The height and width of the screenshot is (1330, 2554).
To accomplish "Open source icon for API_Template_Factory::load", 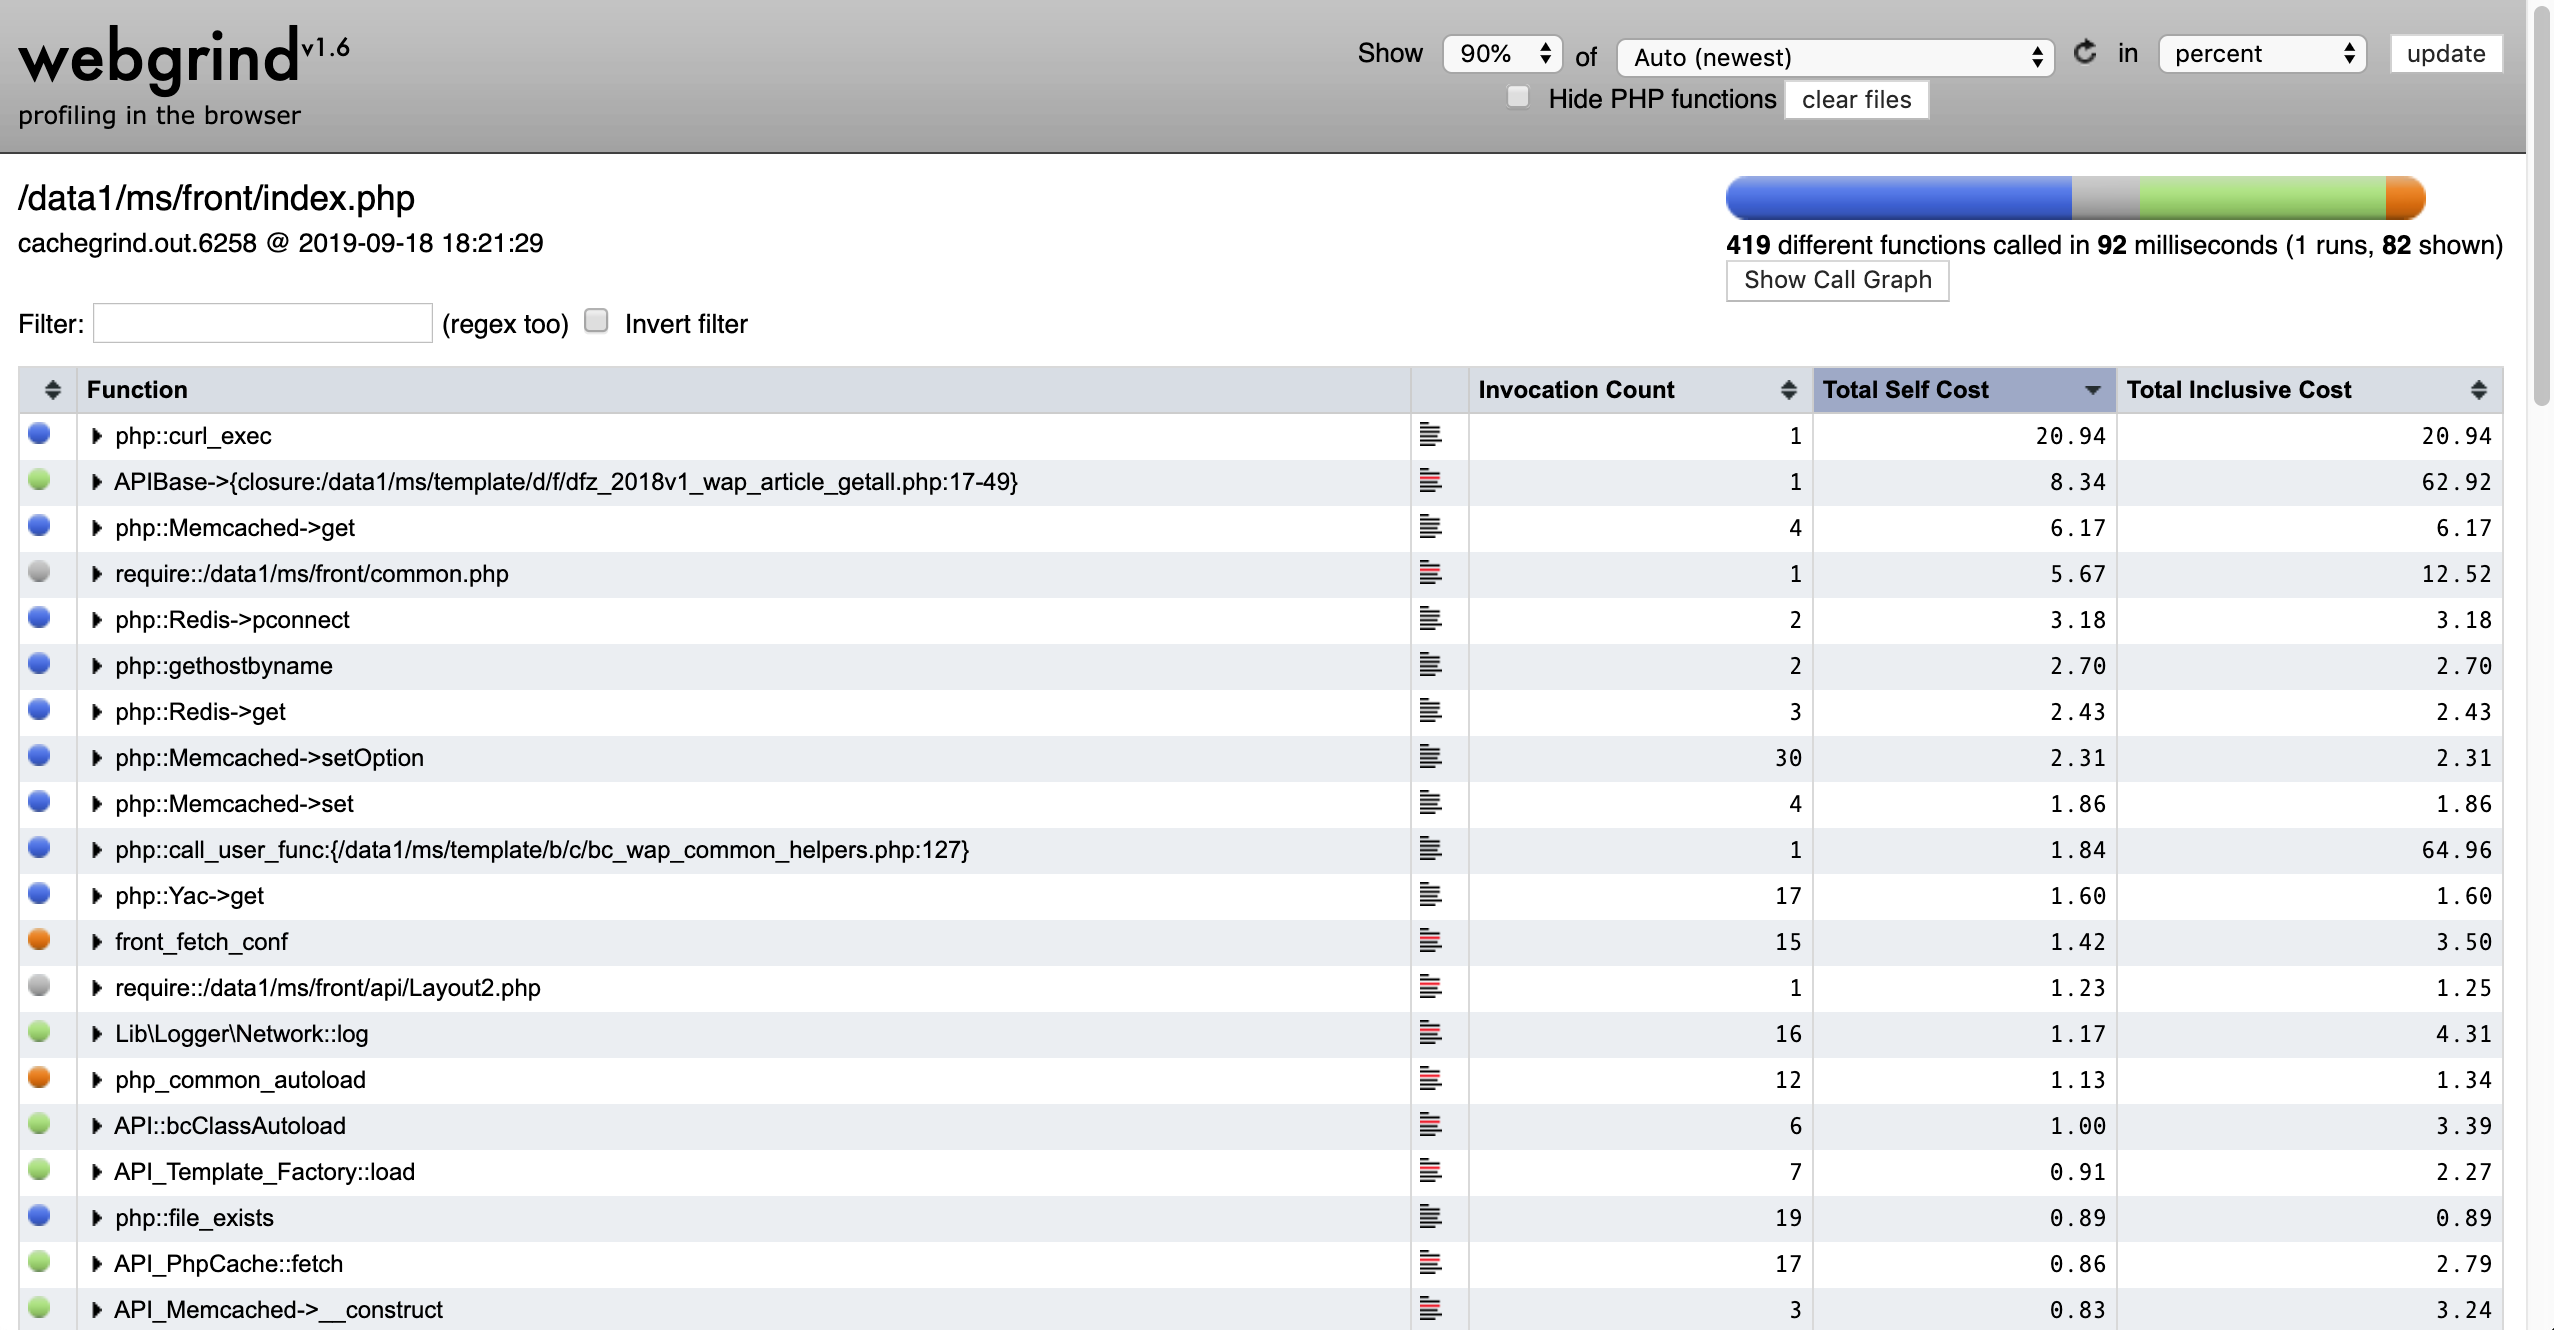I will 1431,1171.
